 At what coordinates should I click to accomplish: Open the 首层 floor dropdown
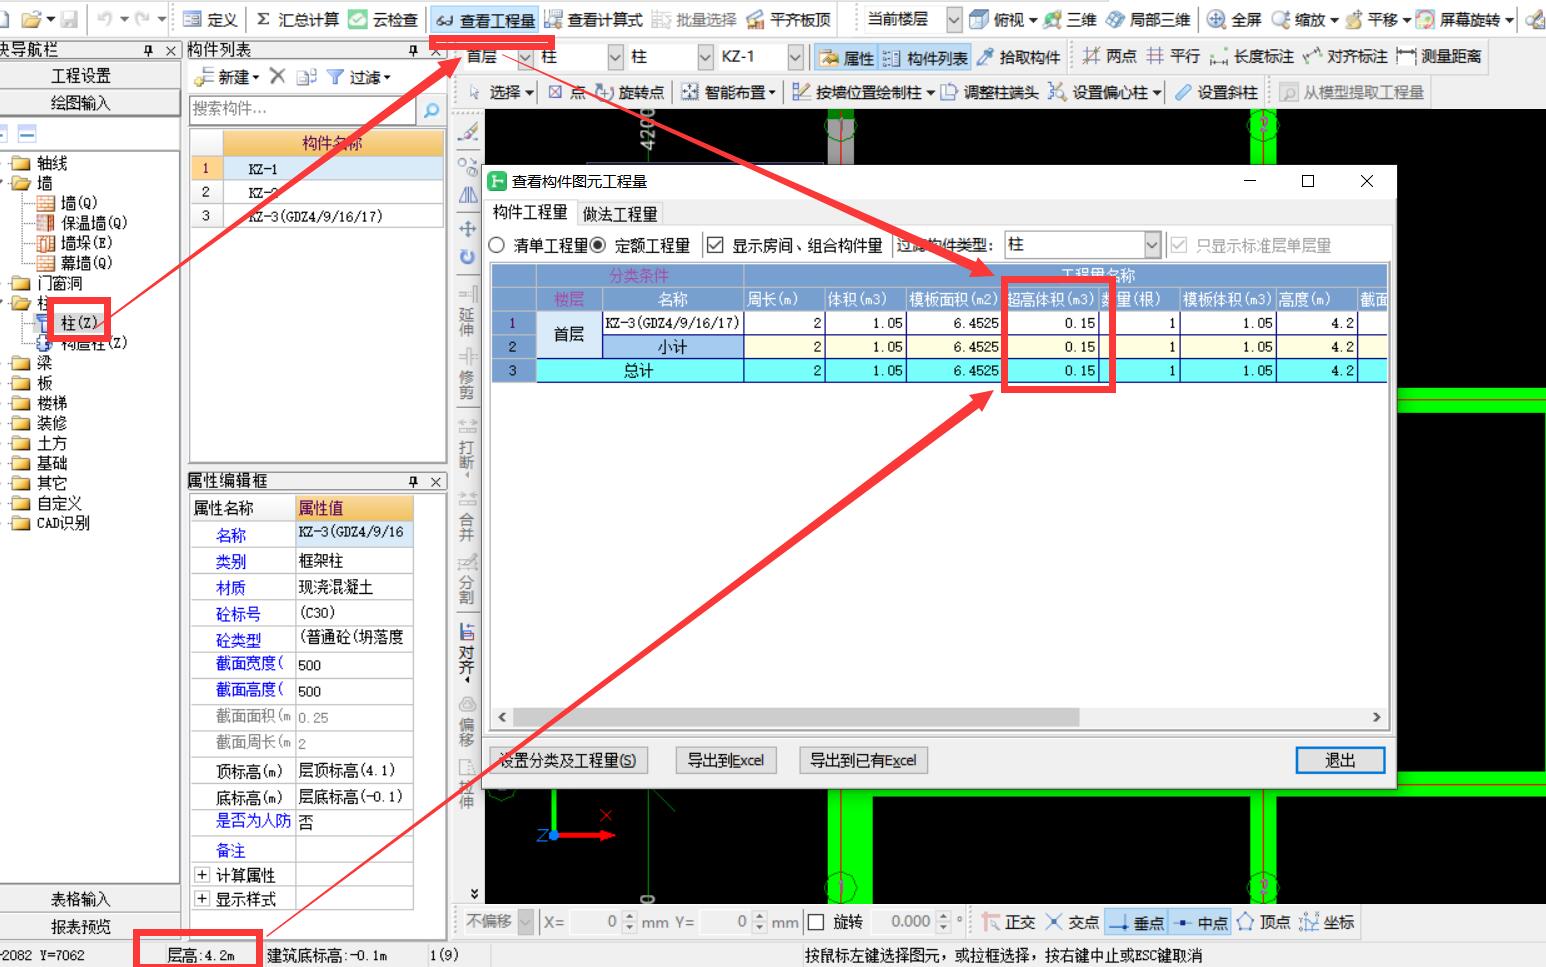[x=526, y=58]
